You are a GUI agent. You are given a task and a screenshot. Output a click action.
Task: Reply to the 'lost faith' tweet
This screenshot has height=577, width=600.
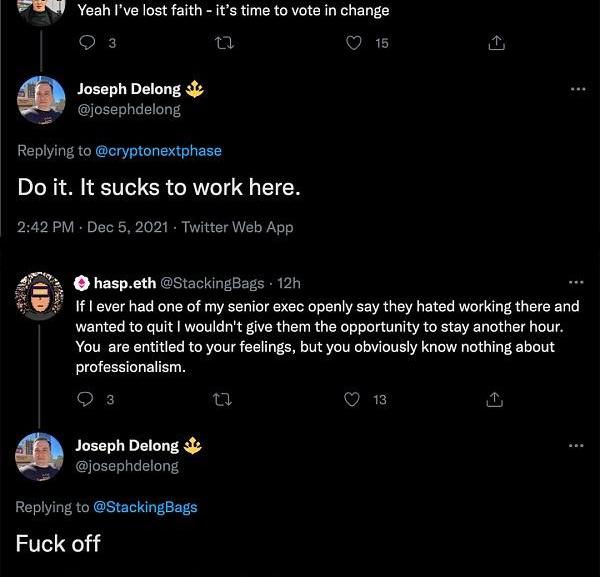(x=87, y=43)
